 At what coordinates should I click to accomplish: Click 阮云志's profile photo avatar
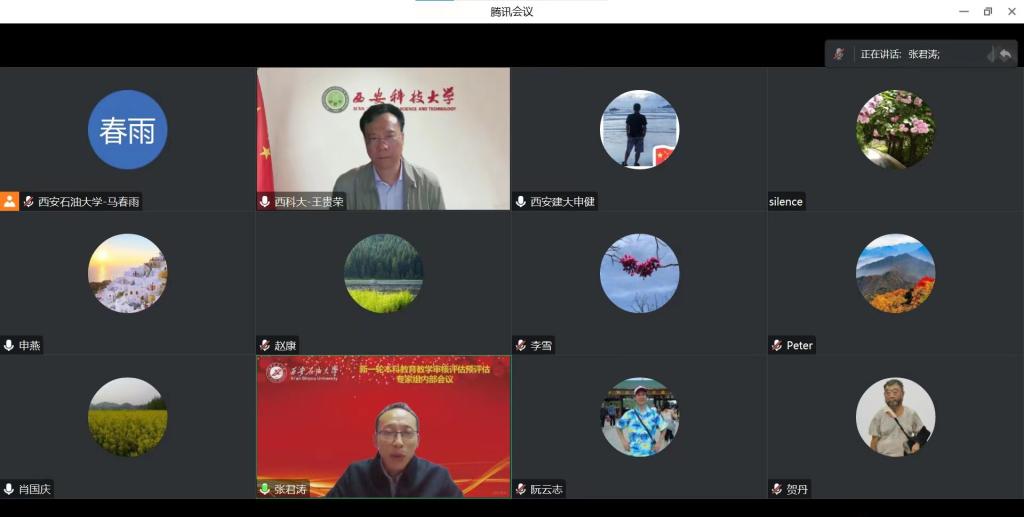point(639,417)
